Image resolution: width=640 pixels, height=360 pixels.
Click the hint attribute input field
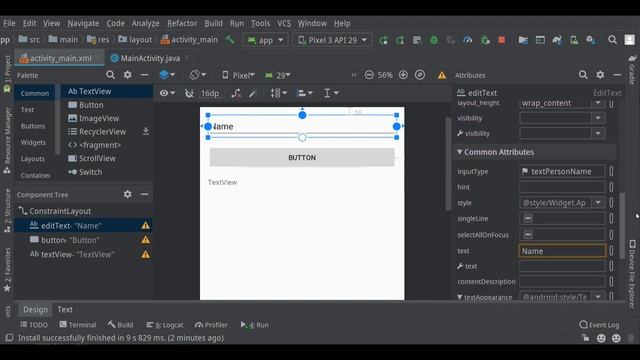pos(562,187)
